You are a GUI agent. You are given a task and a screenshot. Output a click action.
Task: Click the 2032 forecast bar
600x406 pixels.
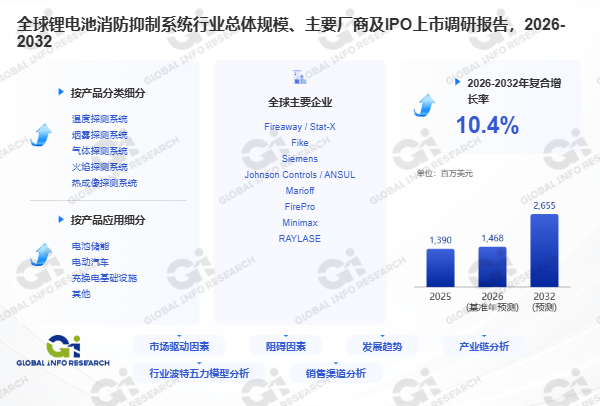(x=544, y=251)
